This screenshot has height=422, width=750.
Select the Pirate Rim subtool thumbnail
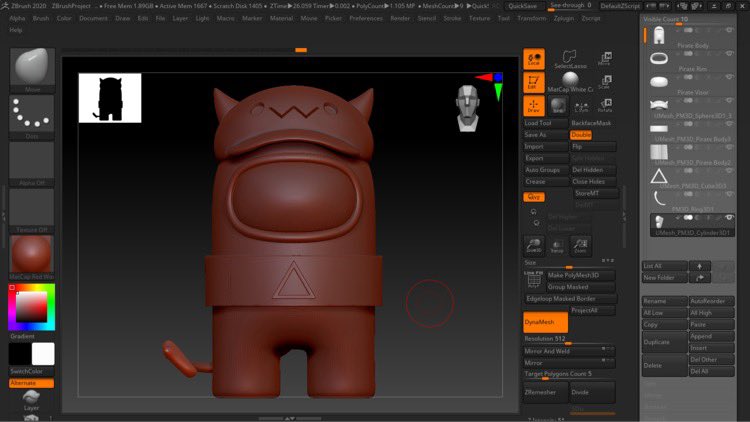(659, 59)
